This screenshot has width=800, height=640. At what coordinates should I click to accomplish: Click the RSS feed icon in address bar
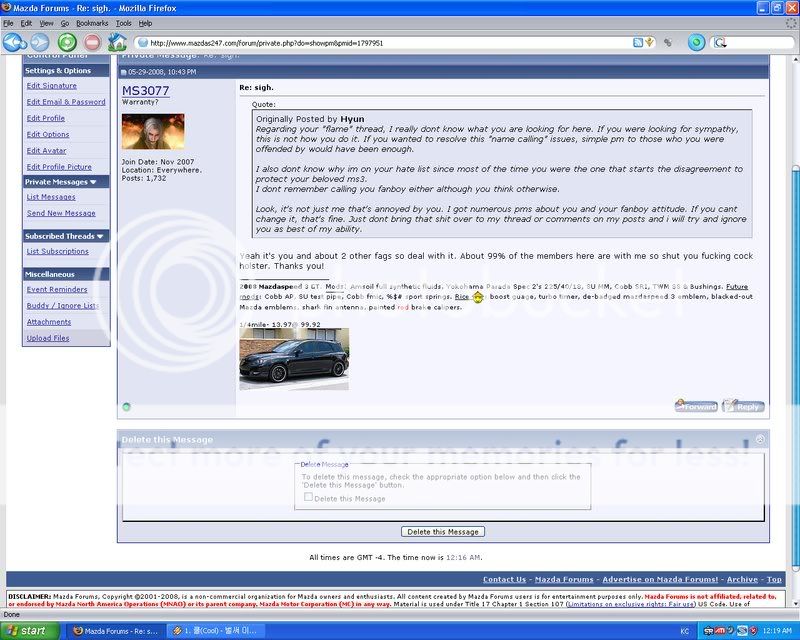coord(638,43)
